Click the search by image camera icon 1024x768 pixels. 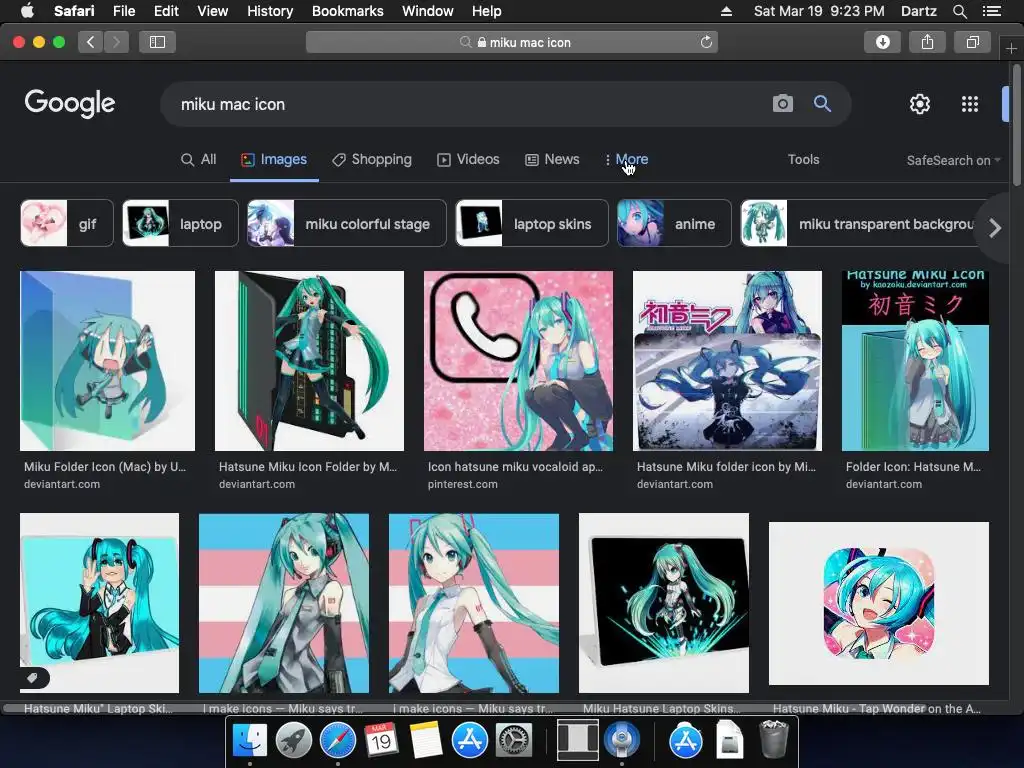coord(782,103)
